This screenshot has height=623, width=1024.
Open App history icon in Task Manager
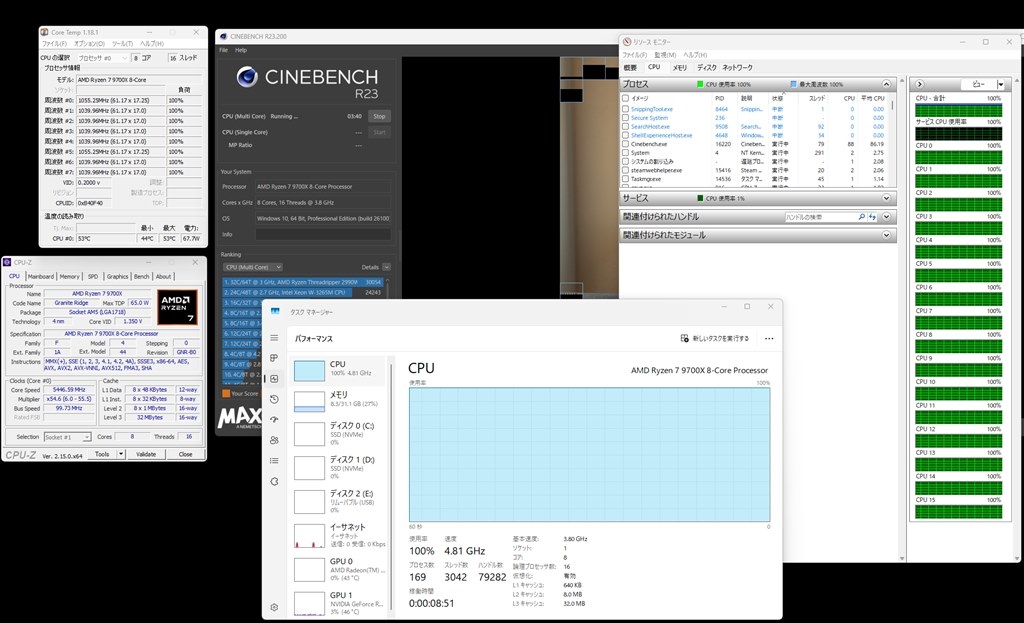pos(274,399)
